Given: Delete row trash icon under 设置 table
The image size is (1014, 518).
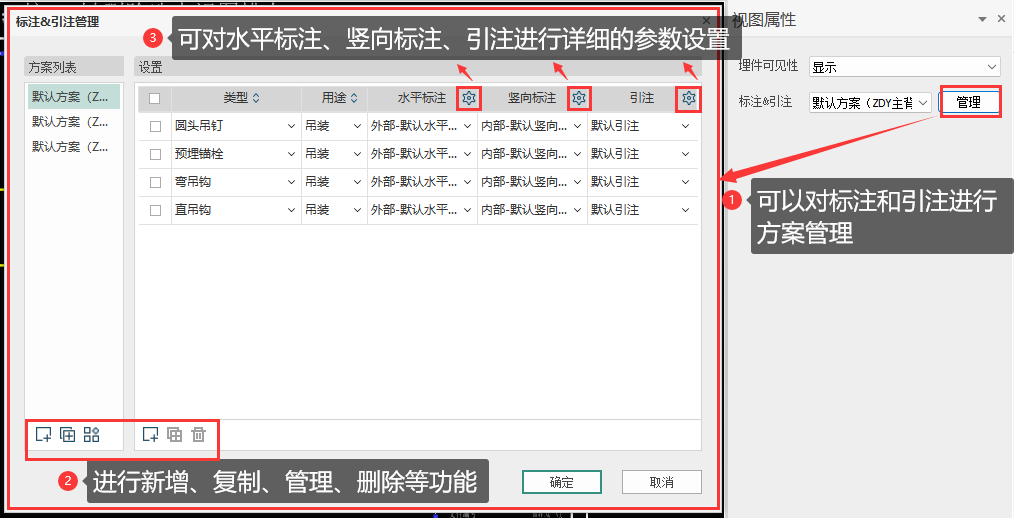Looking at the screenshot, I should (x=199, y=435).
